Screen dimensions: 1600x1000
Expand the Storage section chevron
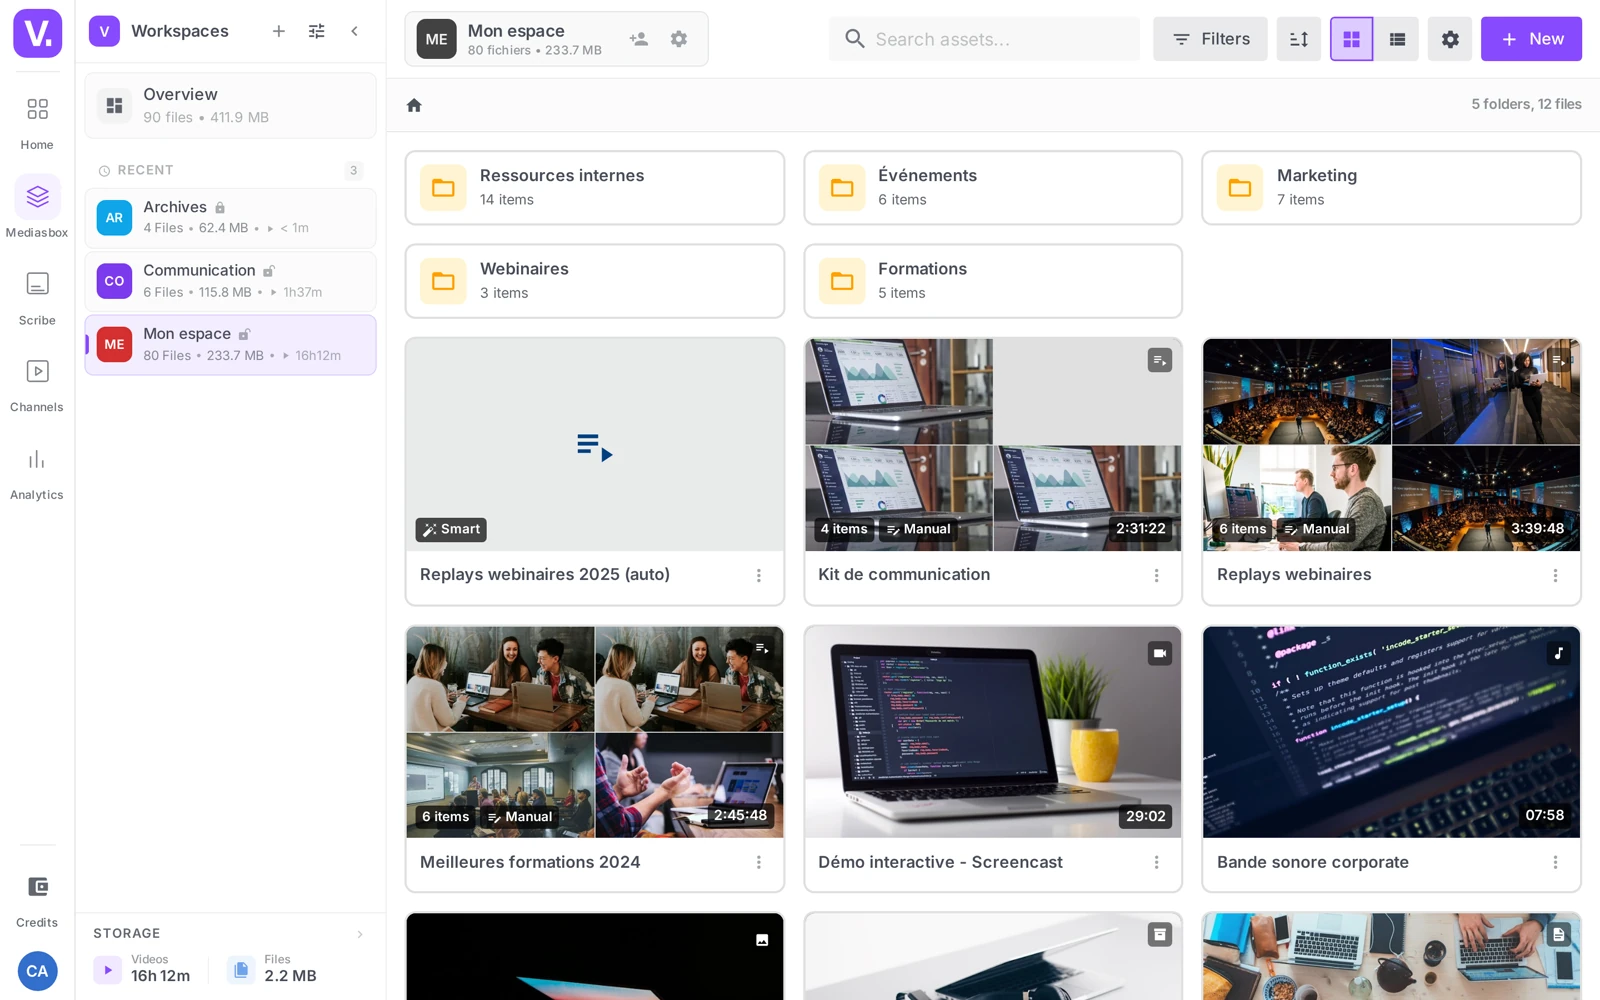(x=360, y=934)
